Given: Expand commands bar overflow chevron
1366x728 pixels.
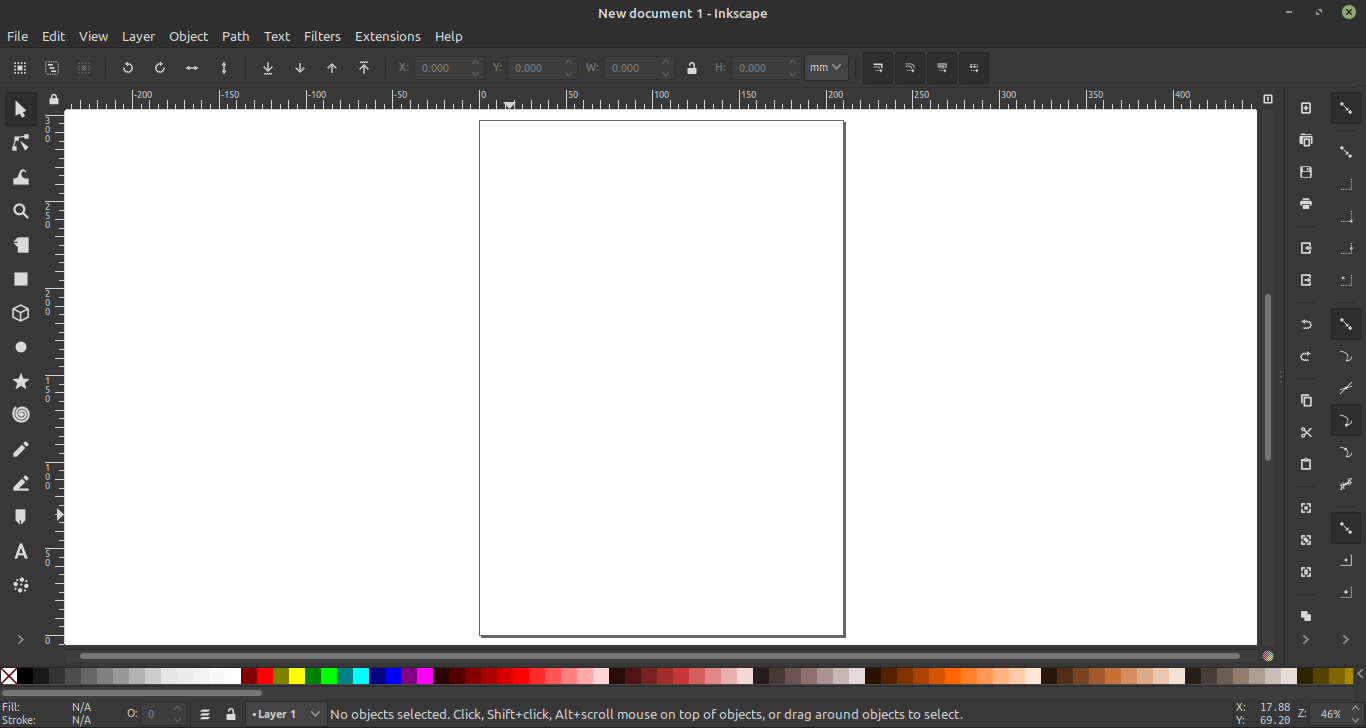Looking at the screenshot, I should (x=1306, y=639).
